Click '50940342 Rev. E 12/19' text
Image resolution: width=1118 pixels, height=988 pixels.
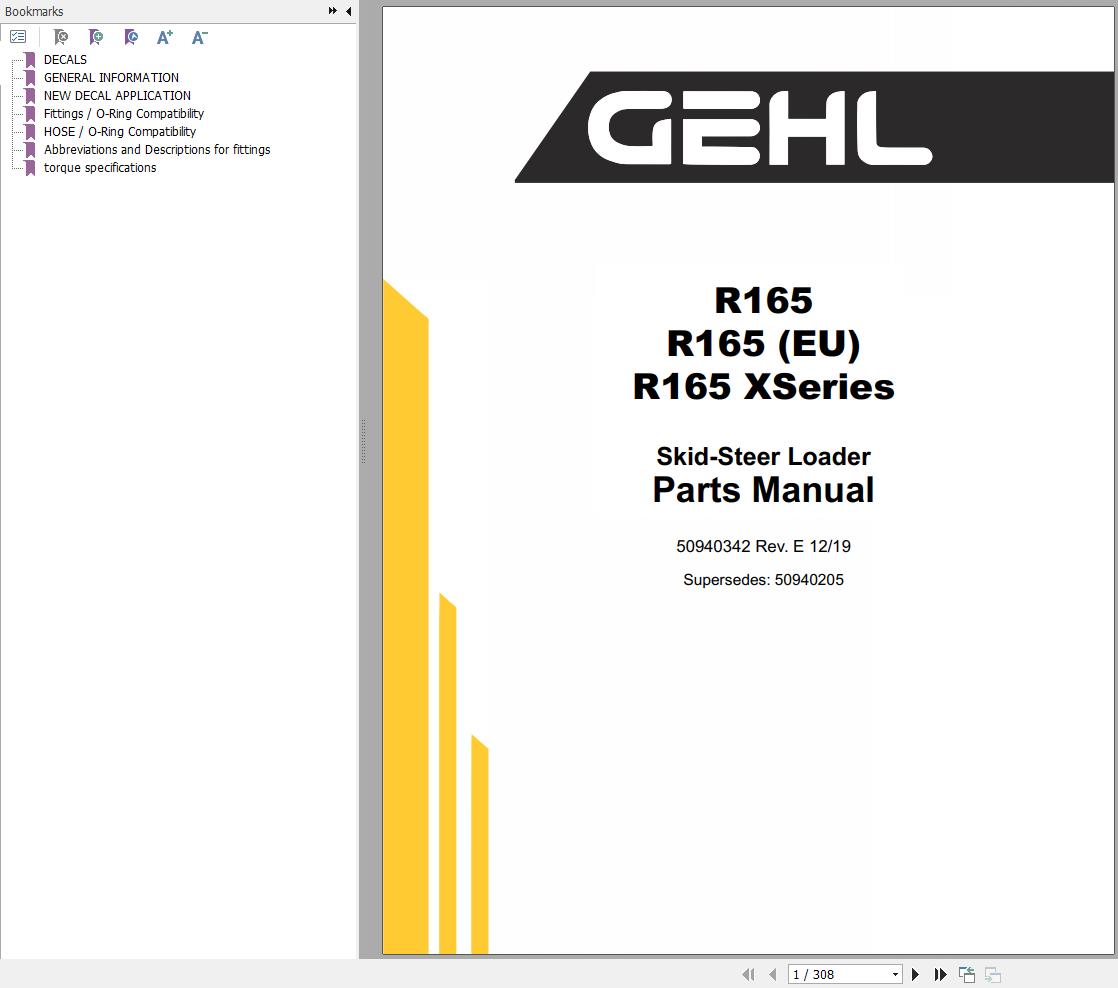tap(763, 546)
